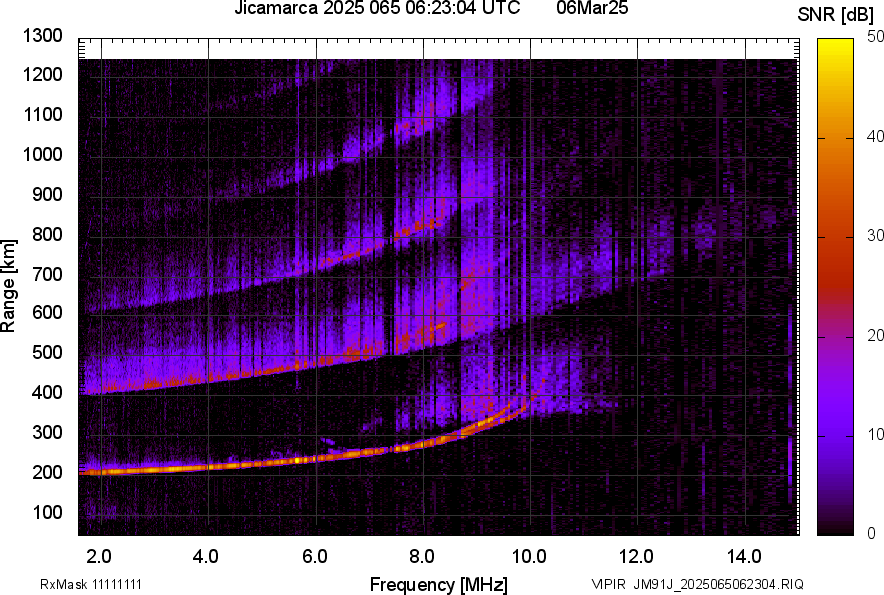Click the 'VIPIR' footer label
884x595 pixels.
tap(609, 584)
